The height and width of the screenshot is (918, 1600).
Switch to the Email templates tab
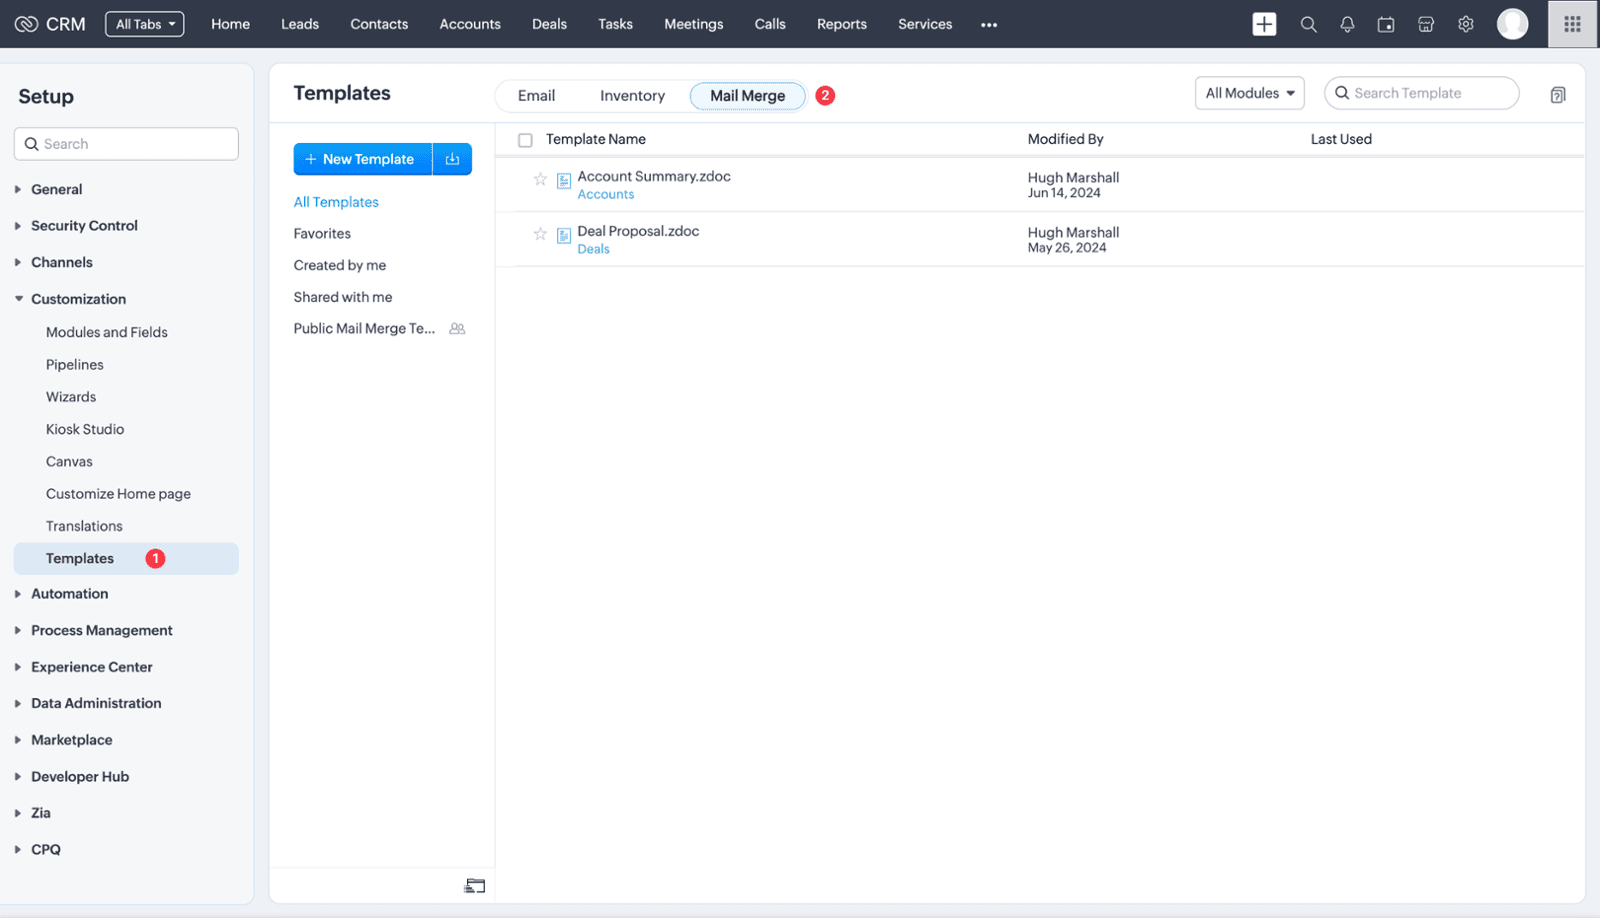pyautogui.click(x=536, y=96)
